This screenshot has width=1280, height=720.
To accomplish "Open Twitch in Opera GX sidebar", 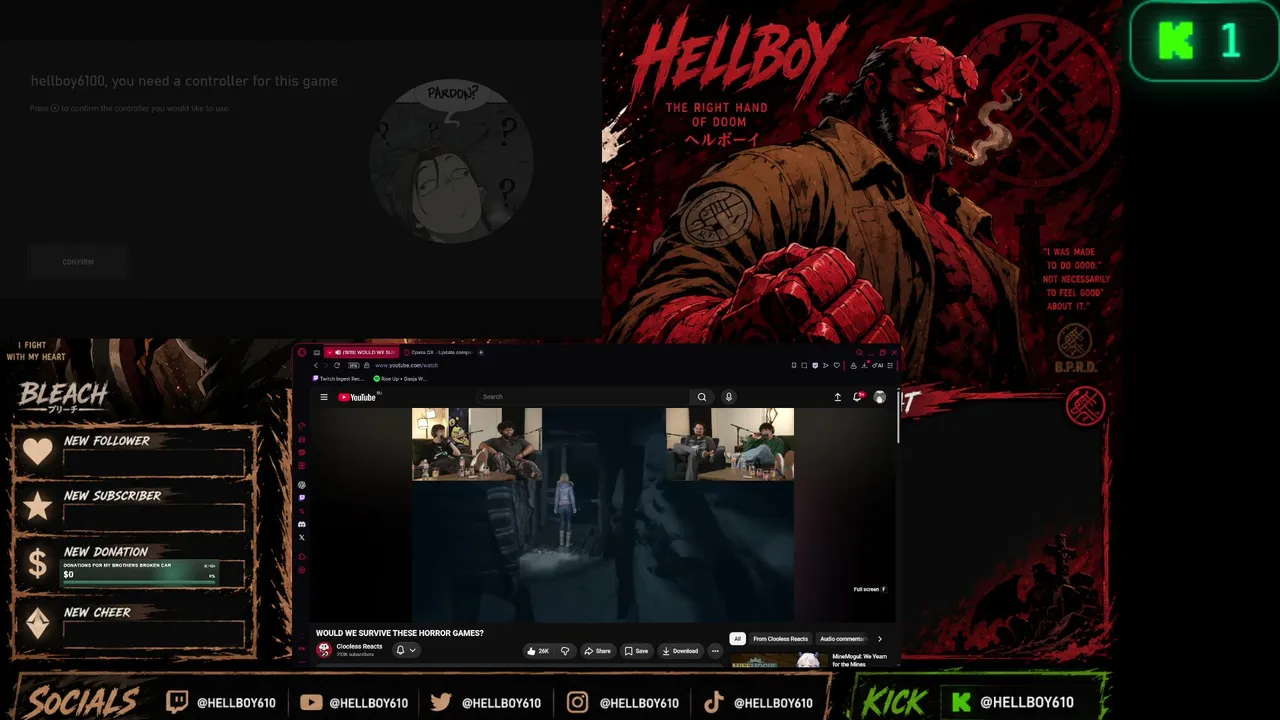I will click(x=302, y=498).
